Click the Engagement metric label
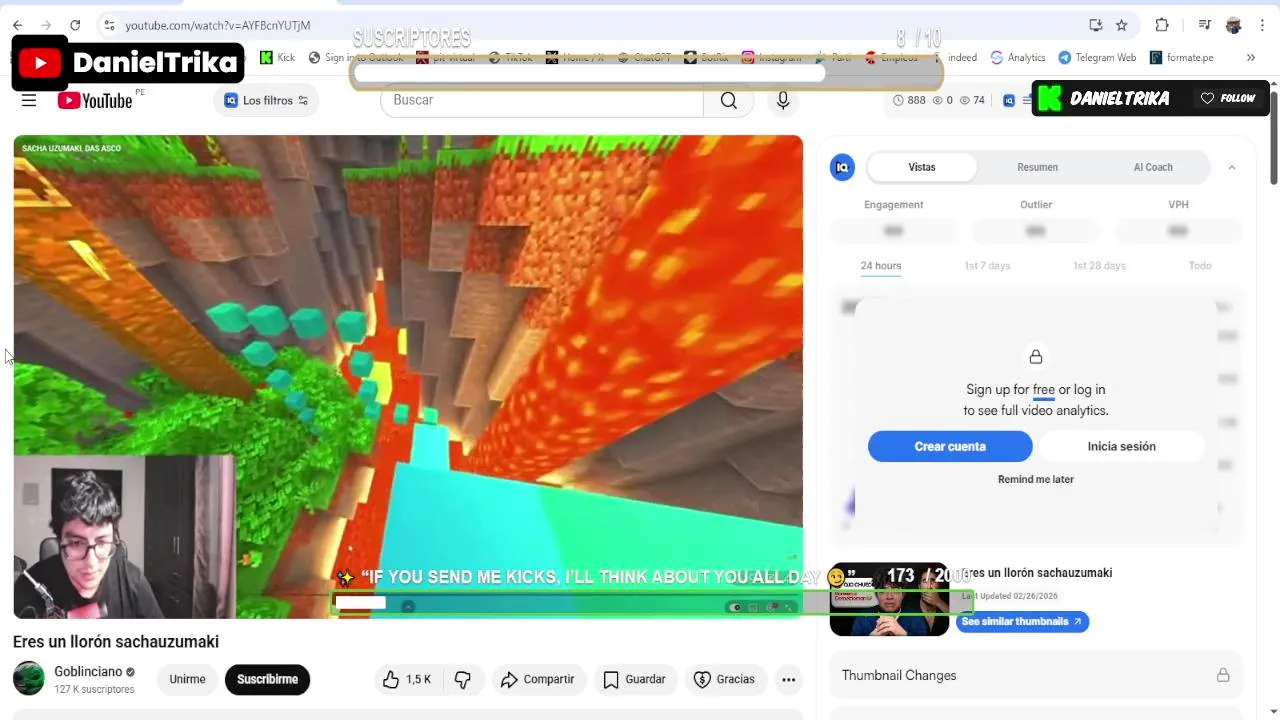 coord(894,204)
